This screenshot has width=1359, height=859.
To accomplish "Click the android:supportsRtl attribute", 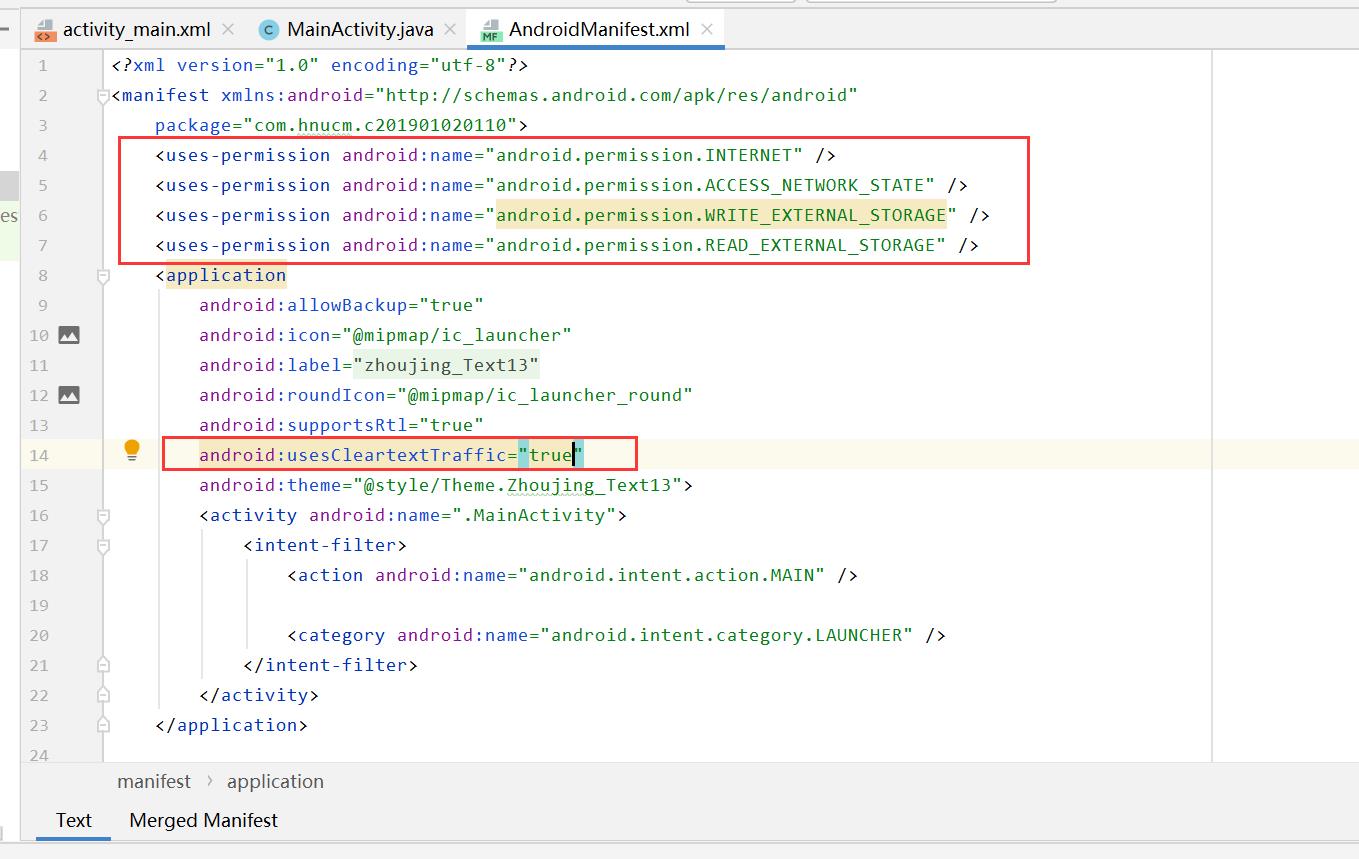I will pos(341,425).
